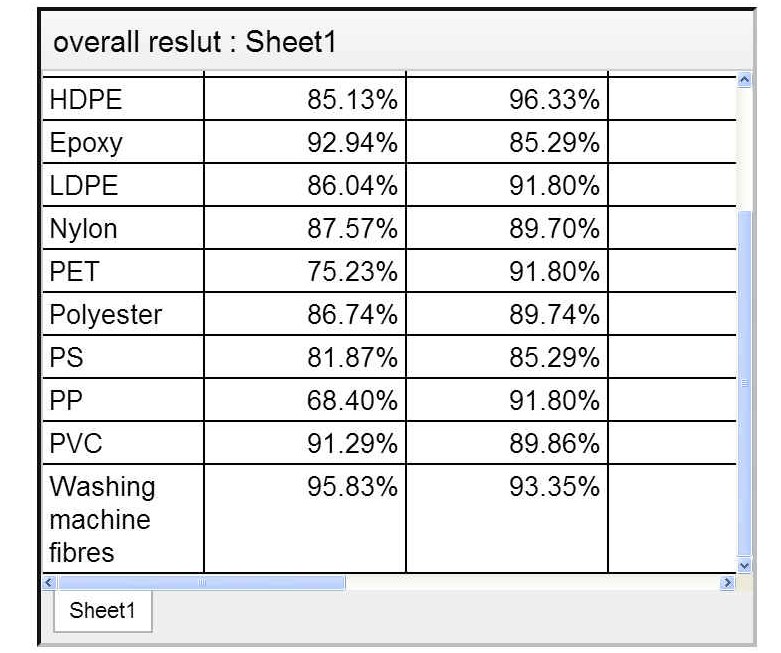The height and width of the screenshot is (653, 781).
Task: Select the Epoxy cell
Action: [123, 142]
